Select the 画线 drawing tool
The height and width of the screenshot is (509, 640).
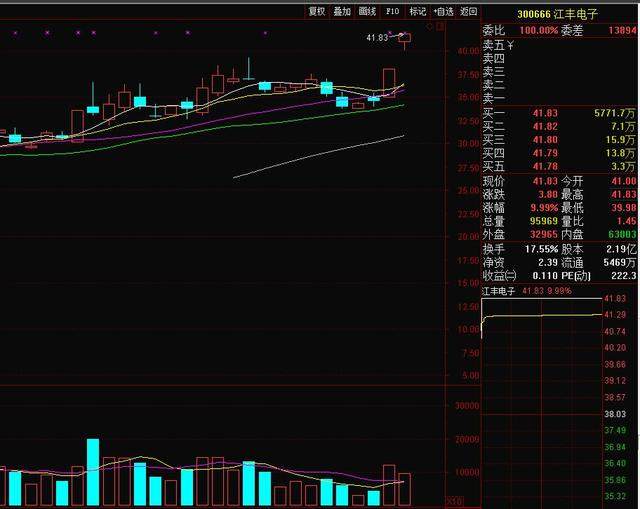tap(367, 12)
